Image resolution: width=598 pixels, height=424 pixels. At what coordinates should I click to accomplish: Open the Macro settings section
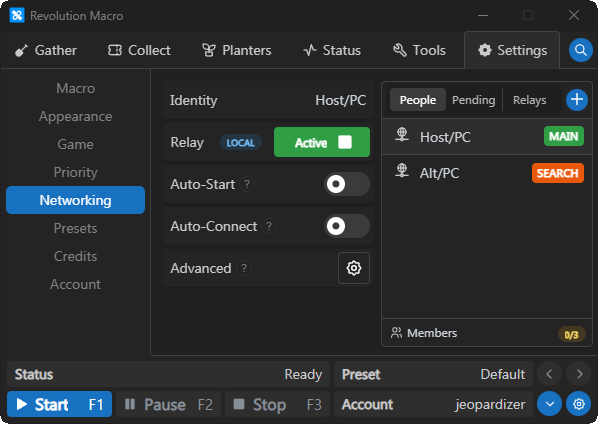click(76, 88)
